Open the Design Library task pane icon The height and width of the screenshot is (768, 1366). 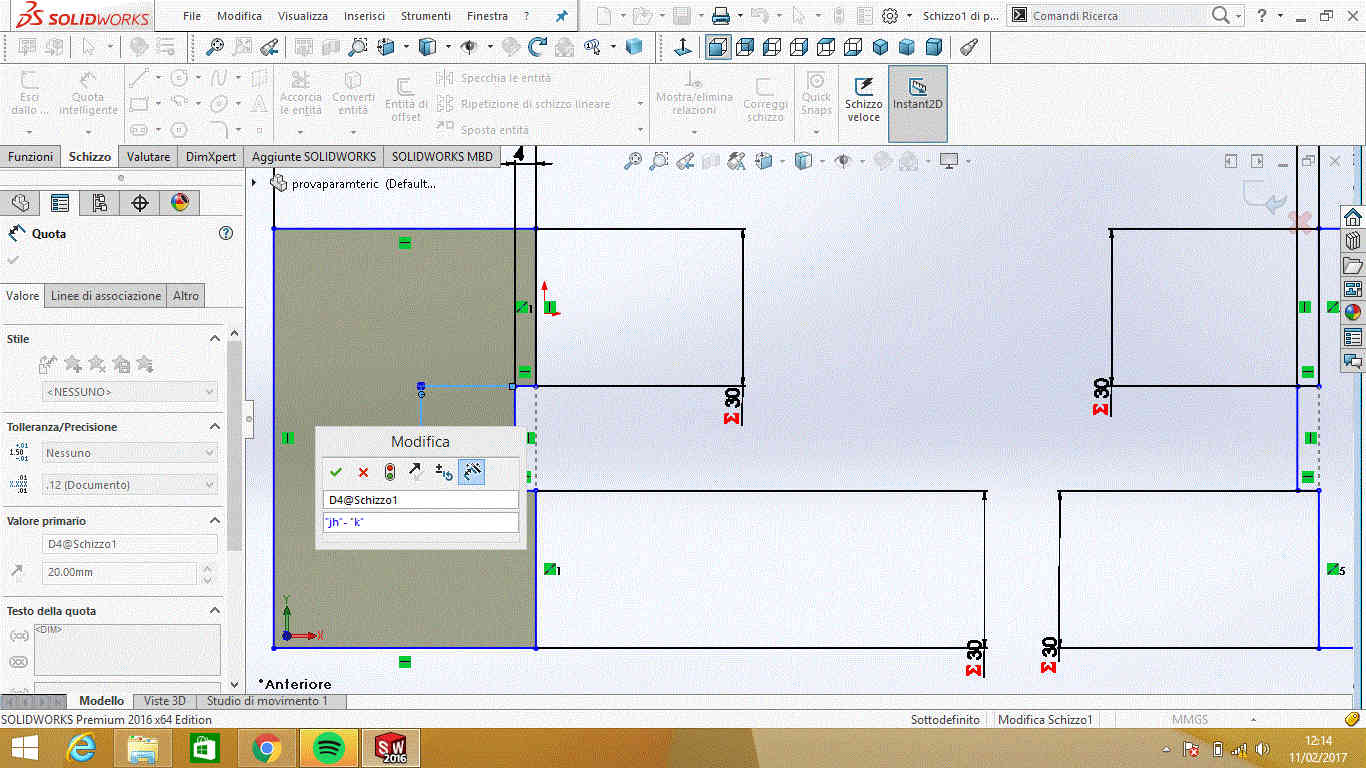(1352, 241)
